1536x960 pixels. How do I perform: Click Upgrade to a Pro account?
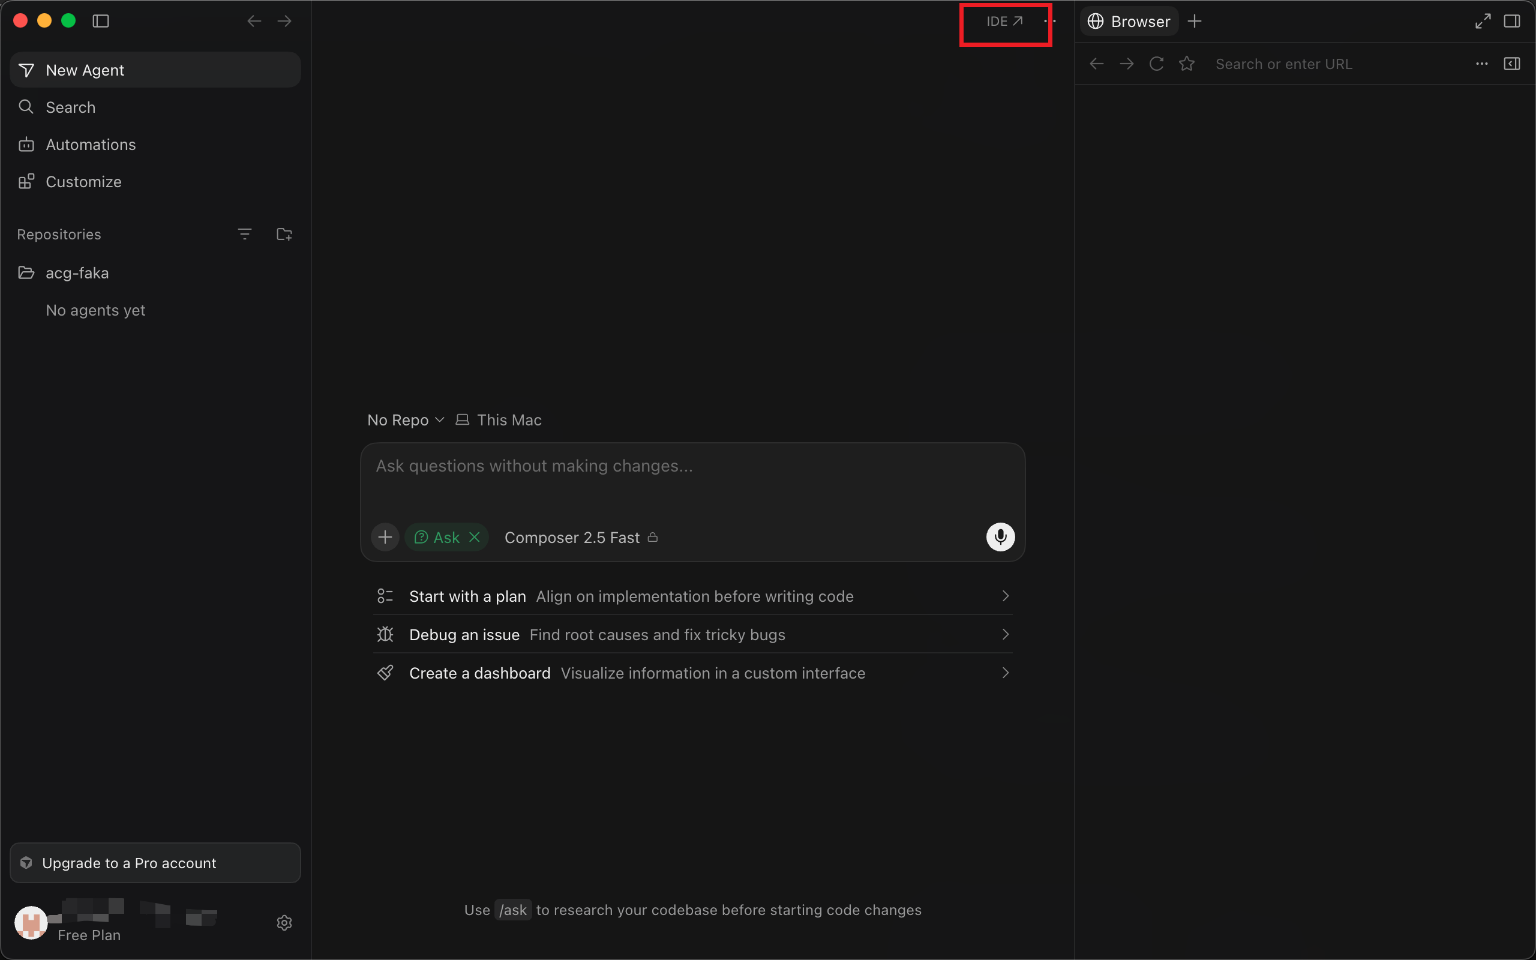(x=155, y=863)
